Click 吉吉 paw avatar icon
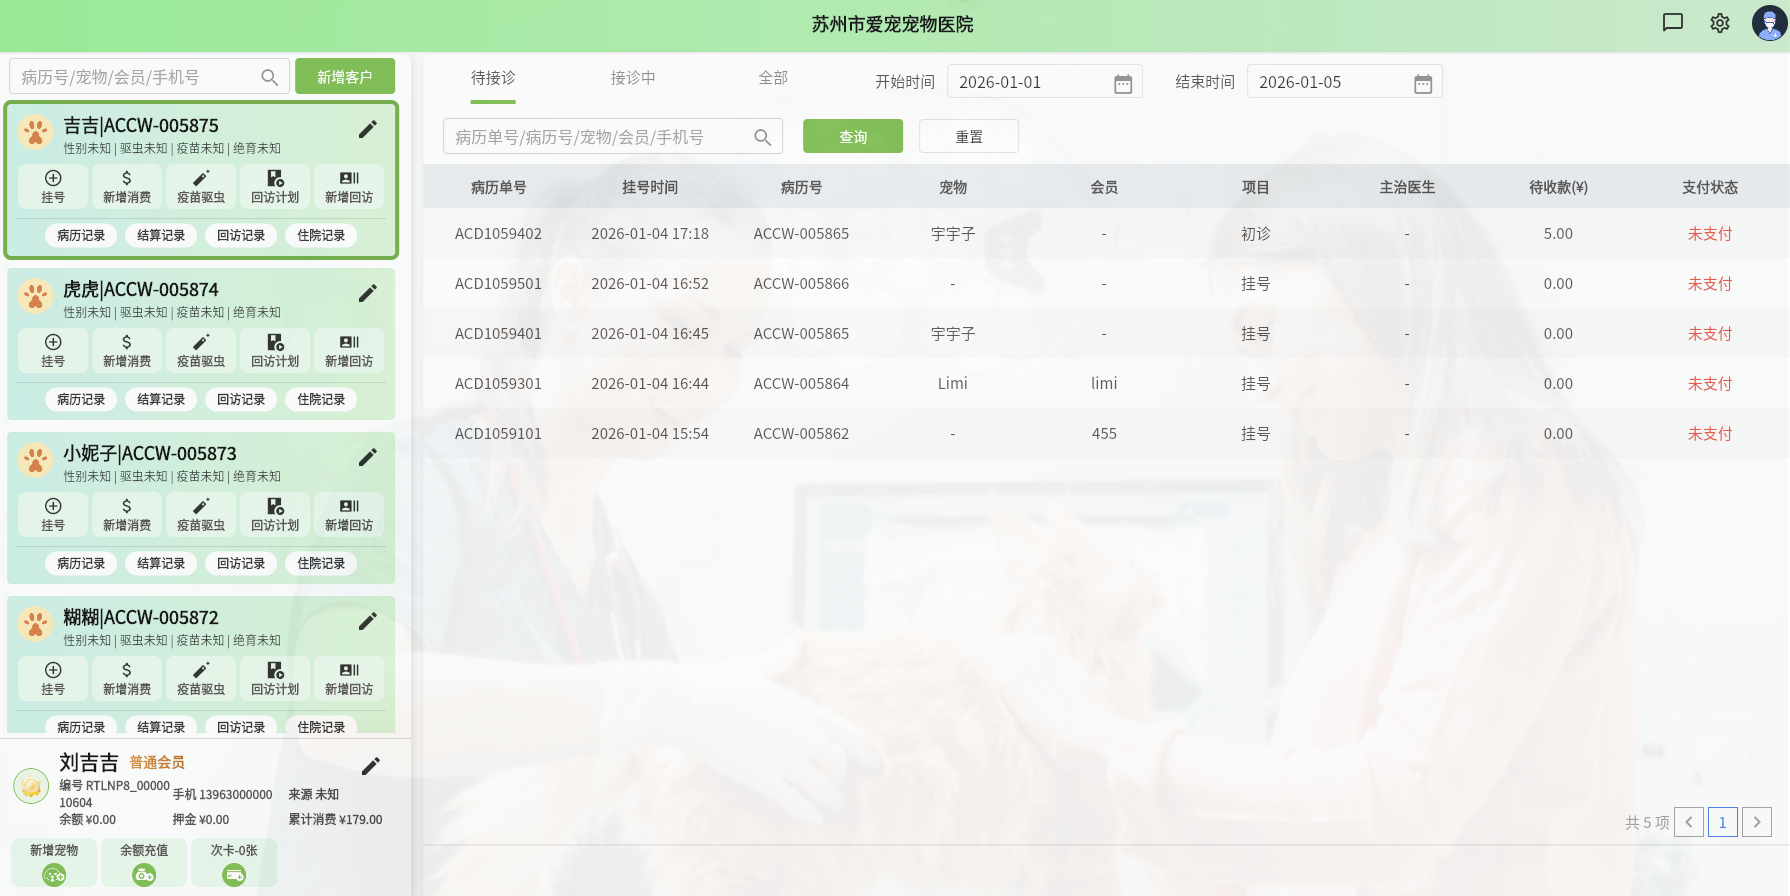The width and height of the screenshot is (1790, 896). coord(36,132)
